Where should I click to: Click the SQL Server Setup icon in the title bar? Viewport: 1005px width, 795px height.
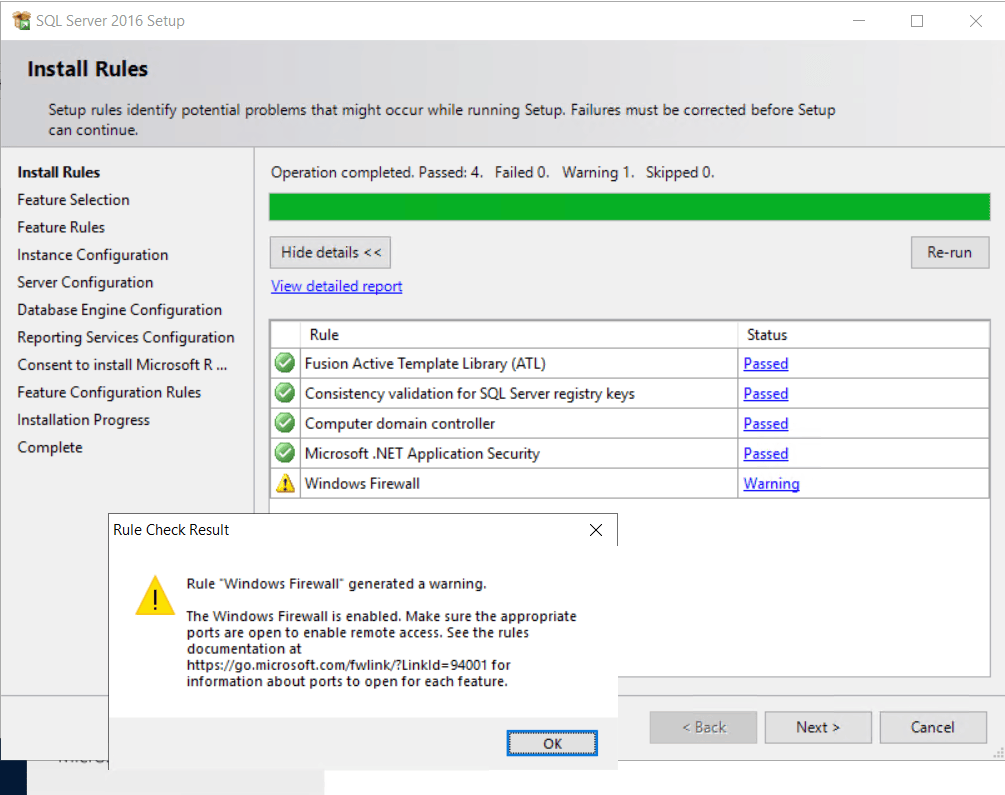21,20
